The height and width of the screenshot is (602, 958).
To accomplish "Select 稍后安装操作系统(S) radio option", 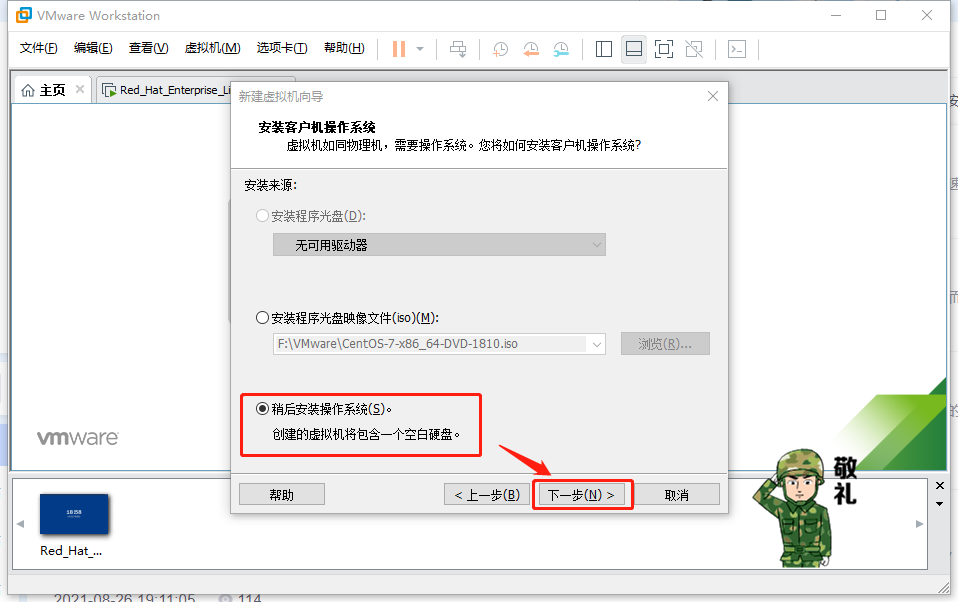I will coord(262,408).
